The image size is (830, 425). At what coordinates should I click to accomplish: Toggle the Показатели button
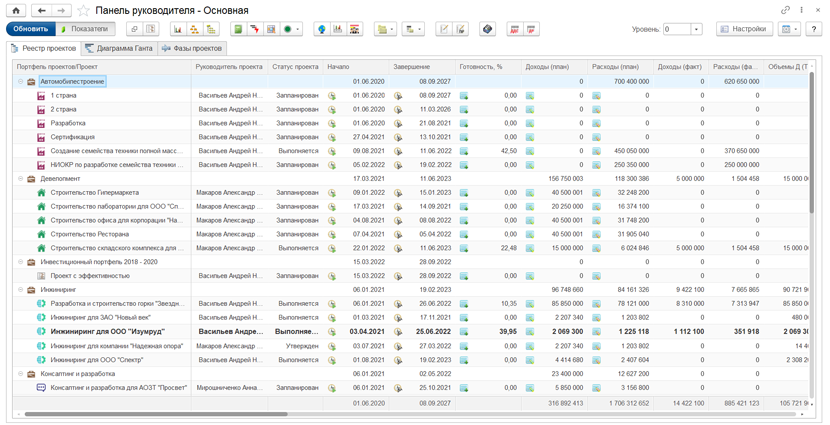[x=85, y=30]
